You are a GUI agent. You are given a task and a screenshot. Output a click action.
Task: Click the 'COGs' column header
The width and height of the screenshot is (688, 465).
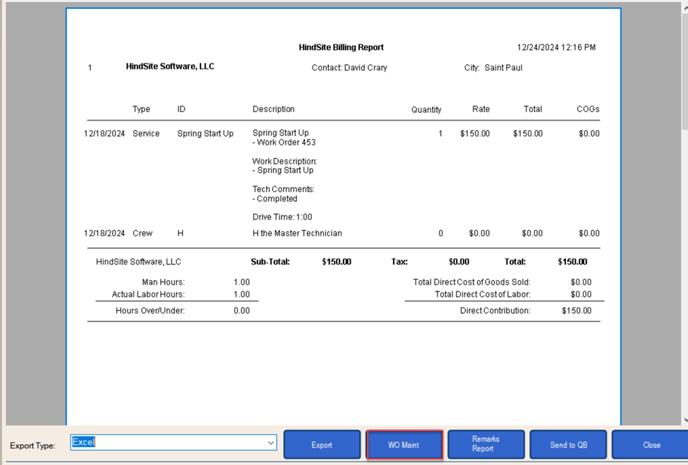pos(588,109)
